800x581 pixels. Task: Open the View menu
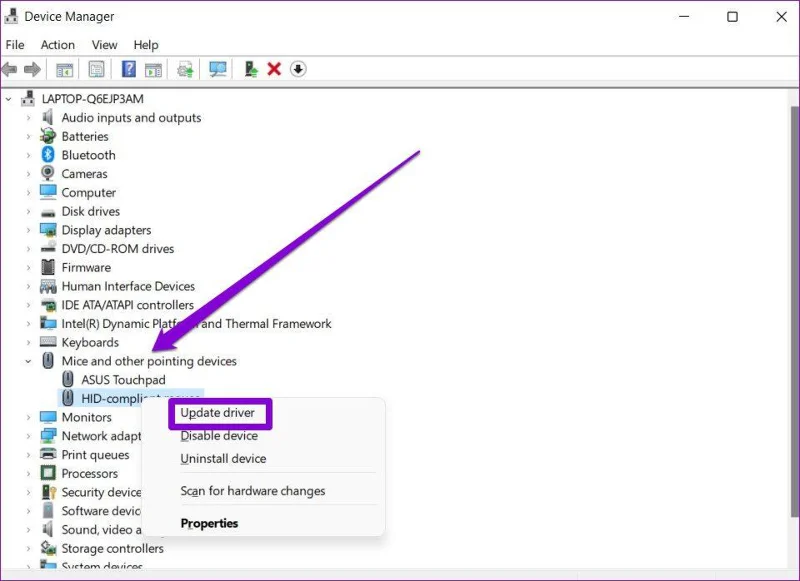click(105, 45)
